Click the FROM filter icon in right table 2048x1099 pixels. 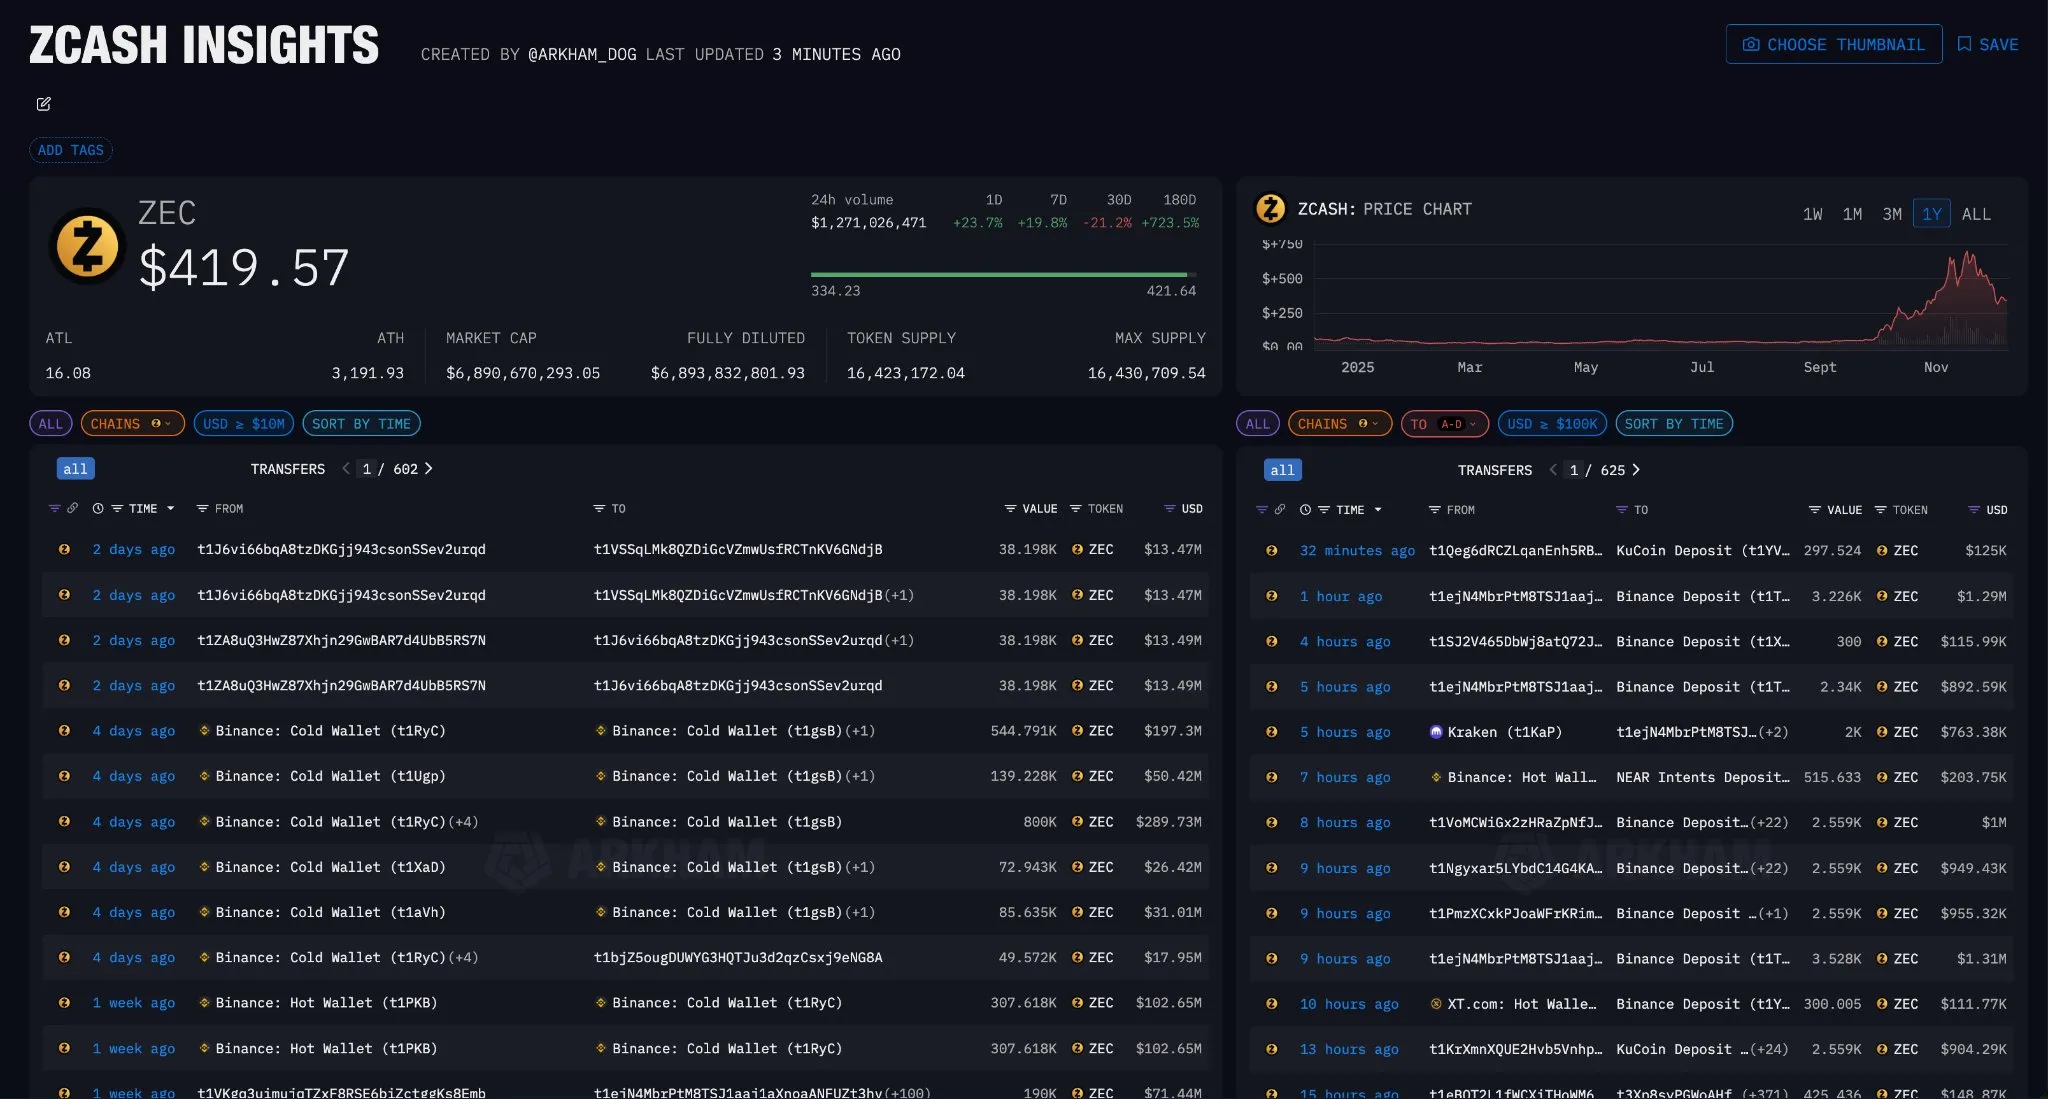[1434, 510]
